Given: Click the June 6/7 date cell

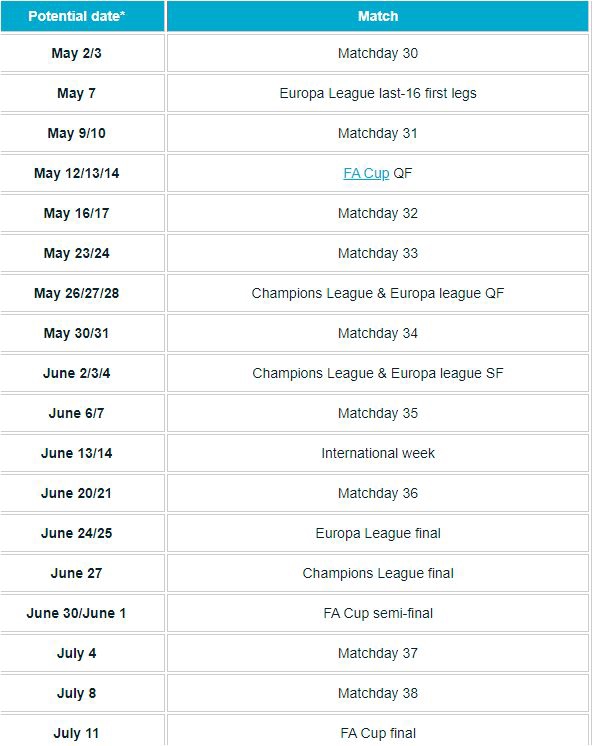Looking at the screenshot, I should (82, 413).
